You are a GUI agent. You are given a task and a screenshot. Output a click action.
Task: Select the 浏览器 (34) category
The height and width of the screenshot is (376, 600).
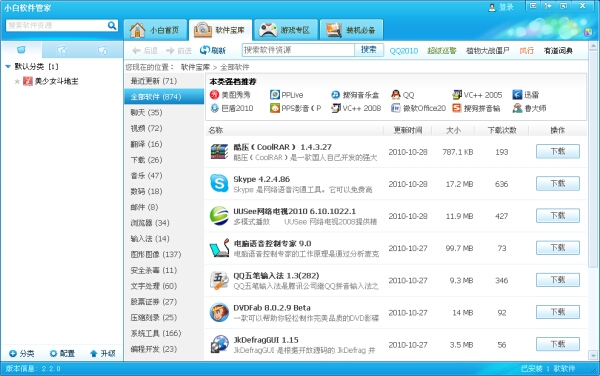[x=164, y=223]
